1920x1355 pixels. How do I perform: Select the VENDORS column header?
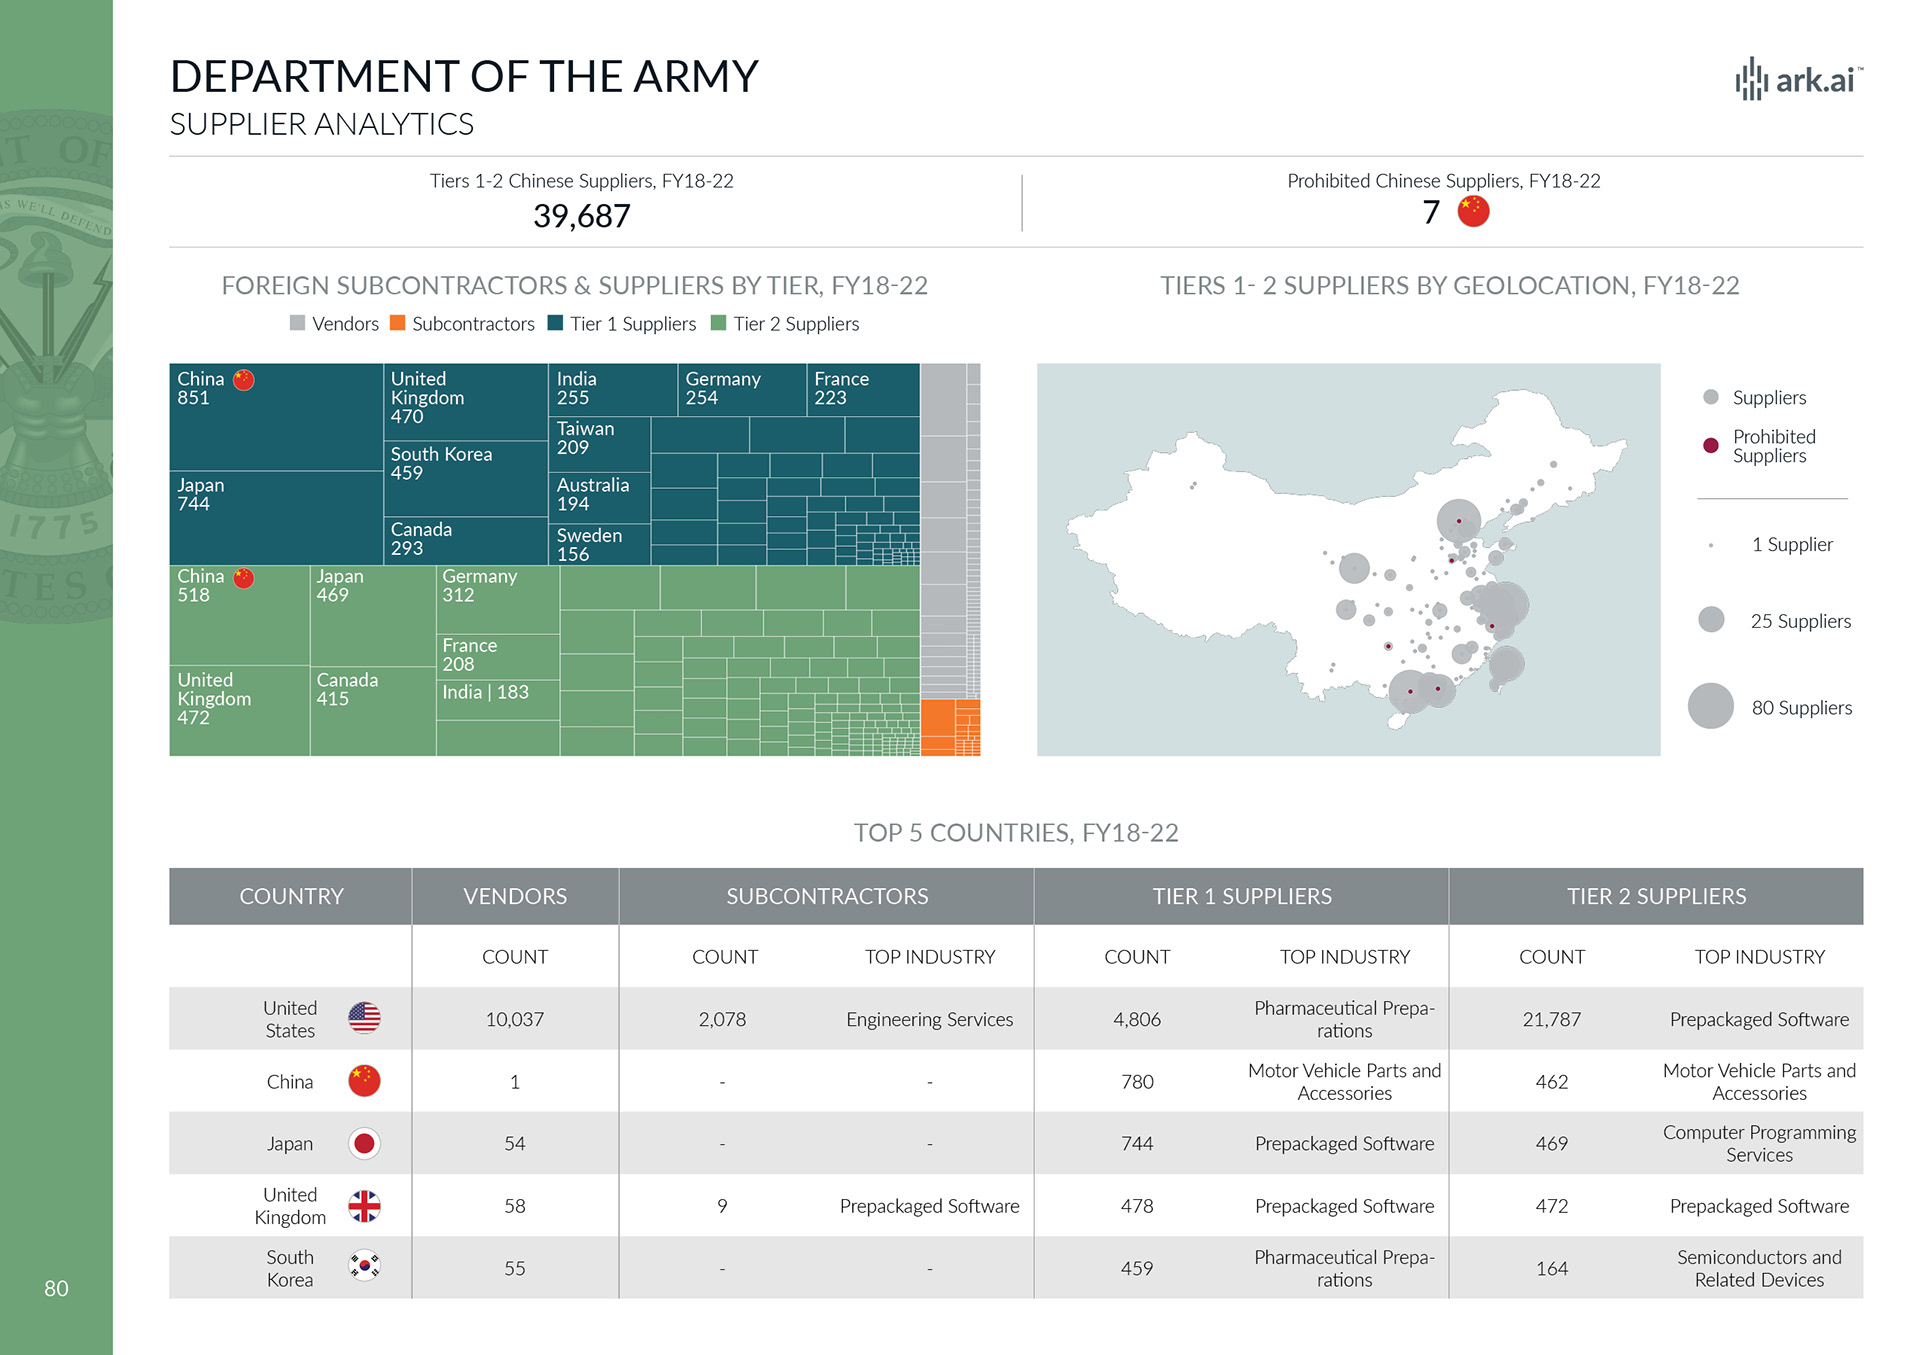(515, 896)
